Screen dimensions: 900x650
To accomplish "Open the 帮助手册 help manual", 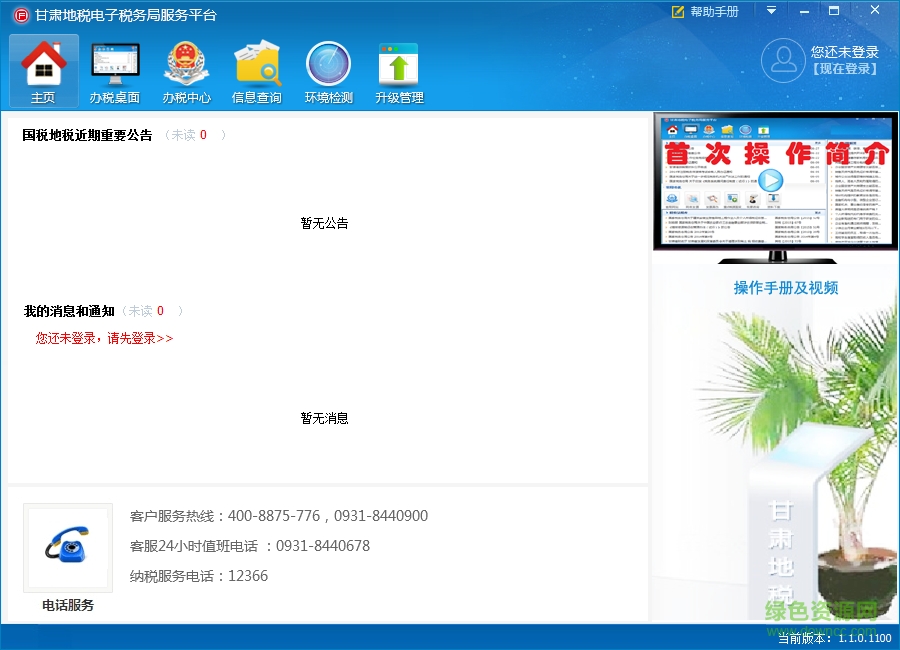I will [703, 12].
